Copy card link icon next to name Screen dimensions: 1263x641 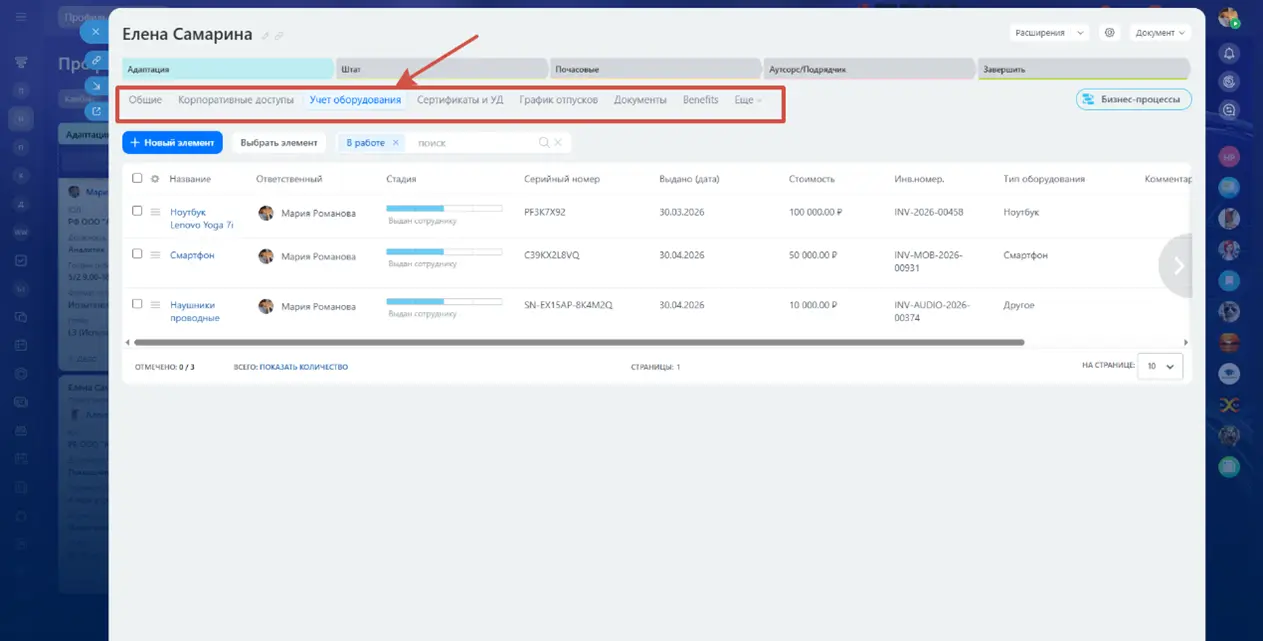click(x=279, y=36)
